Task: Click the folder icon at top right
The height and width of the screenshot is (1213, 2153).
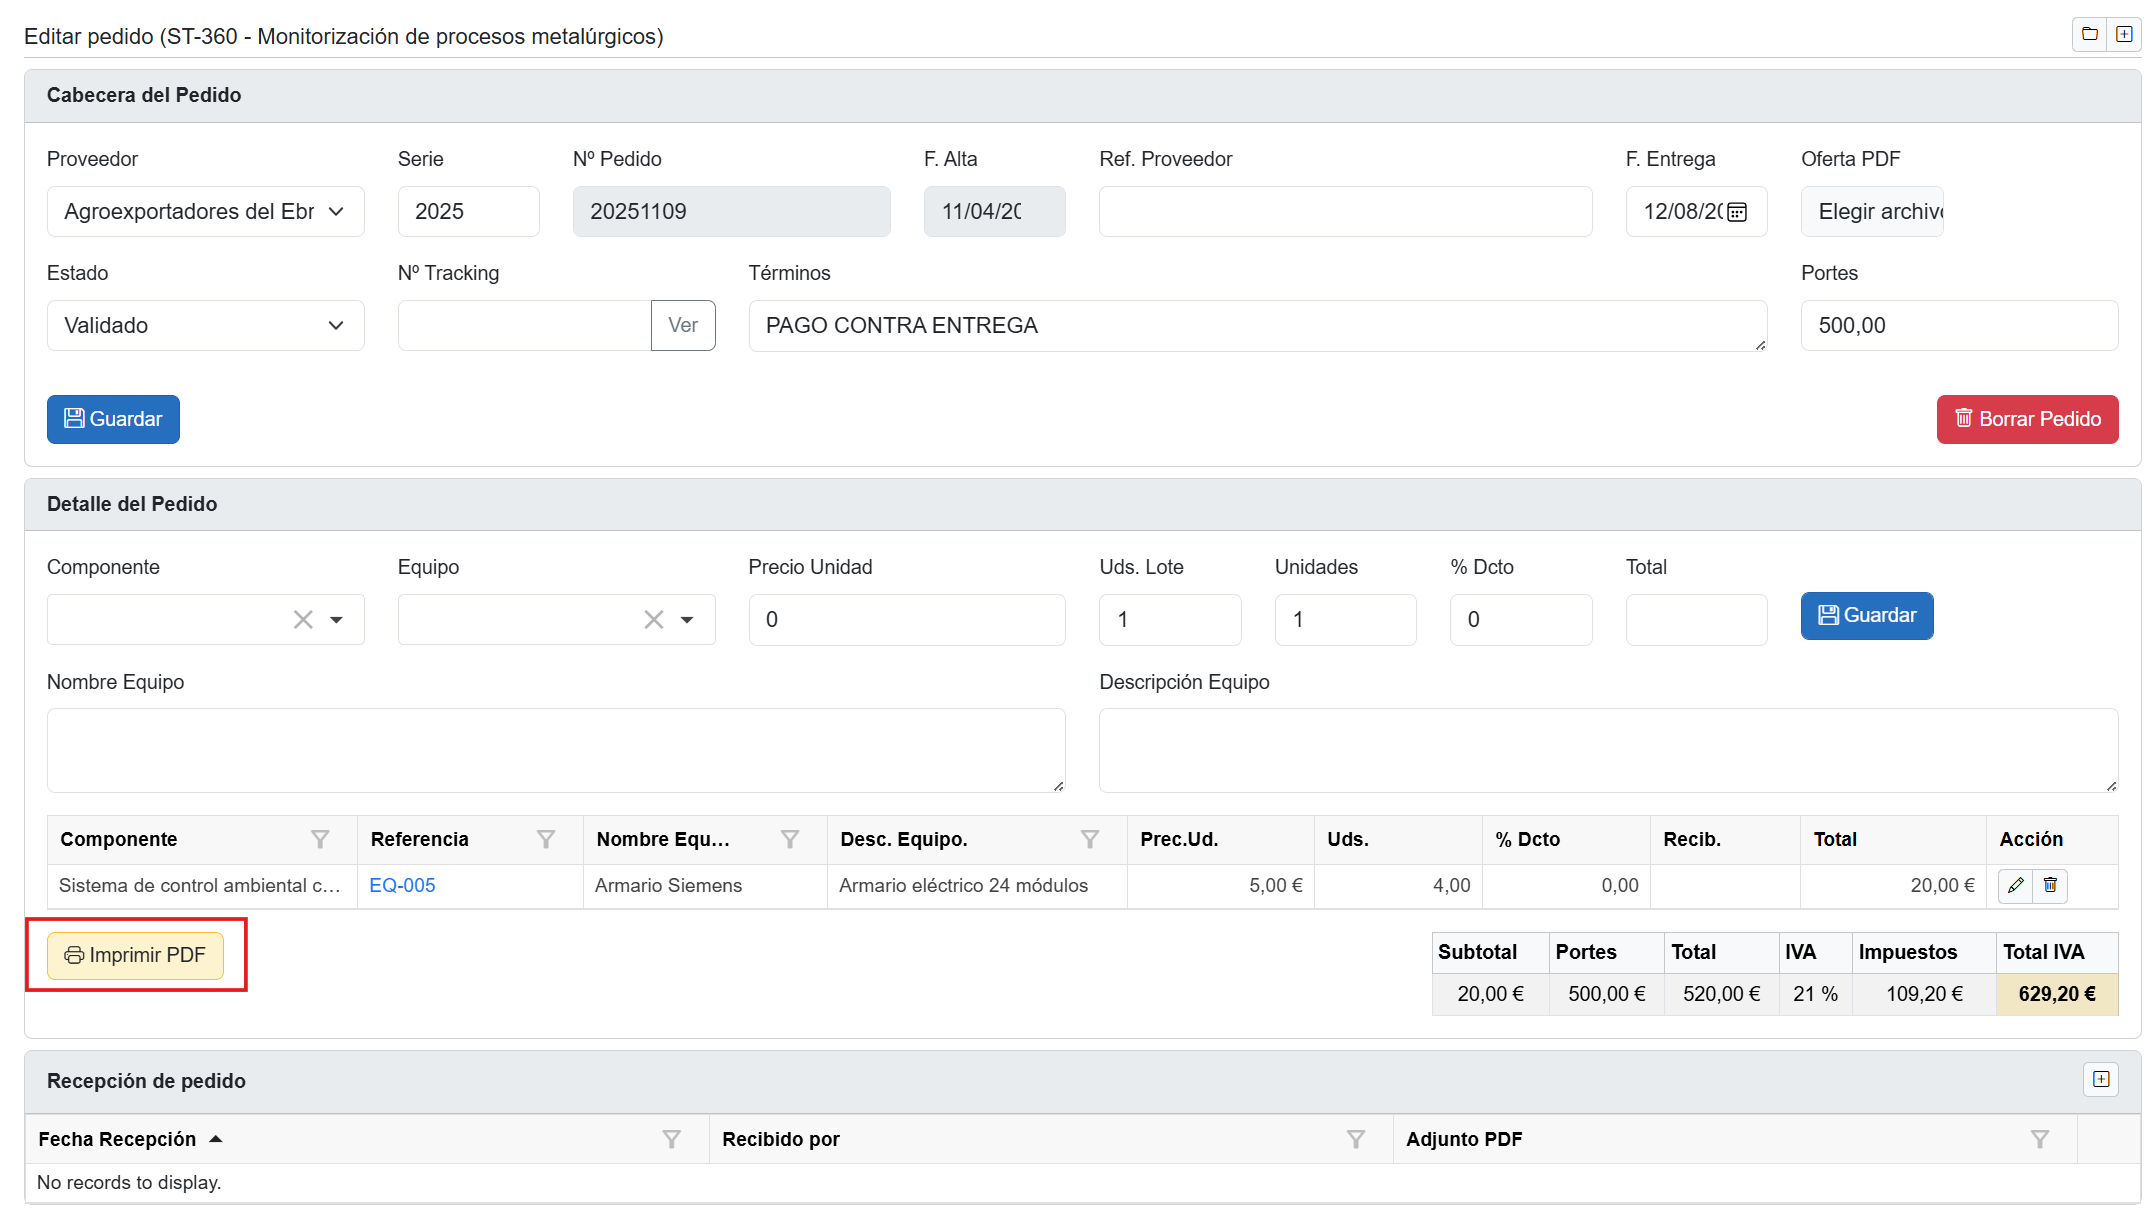Action: click(x=2089, y=34)
